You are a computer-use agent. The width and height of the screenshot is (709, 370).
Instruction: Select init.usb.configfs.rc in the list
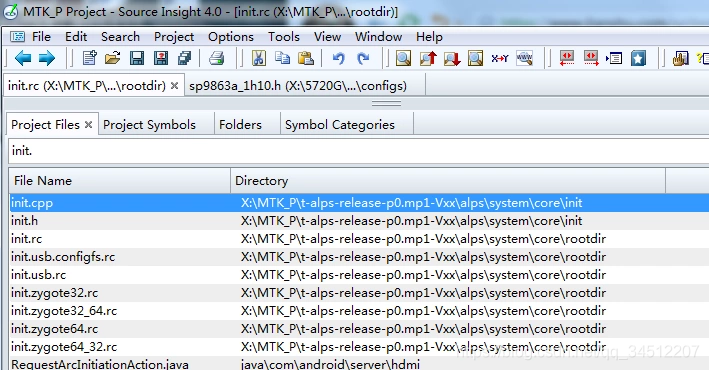pos(359,257)
